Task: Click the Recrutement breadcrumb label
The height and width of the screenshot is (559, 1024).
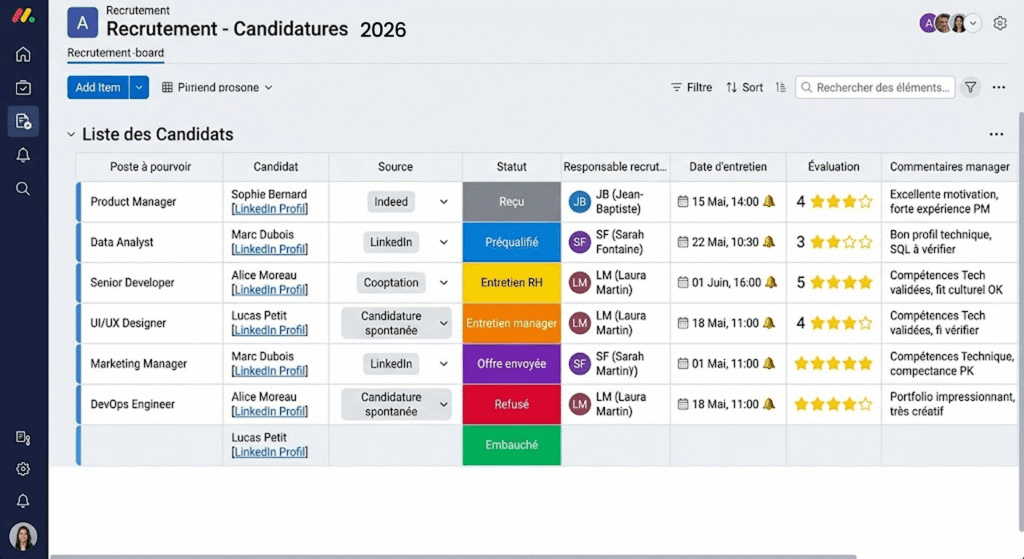Action: pos(138,10)
